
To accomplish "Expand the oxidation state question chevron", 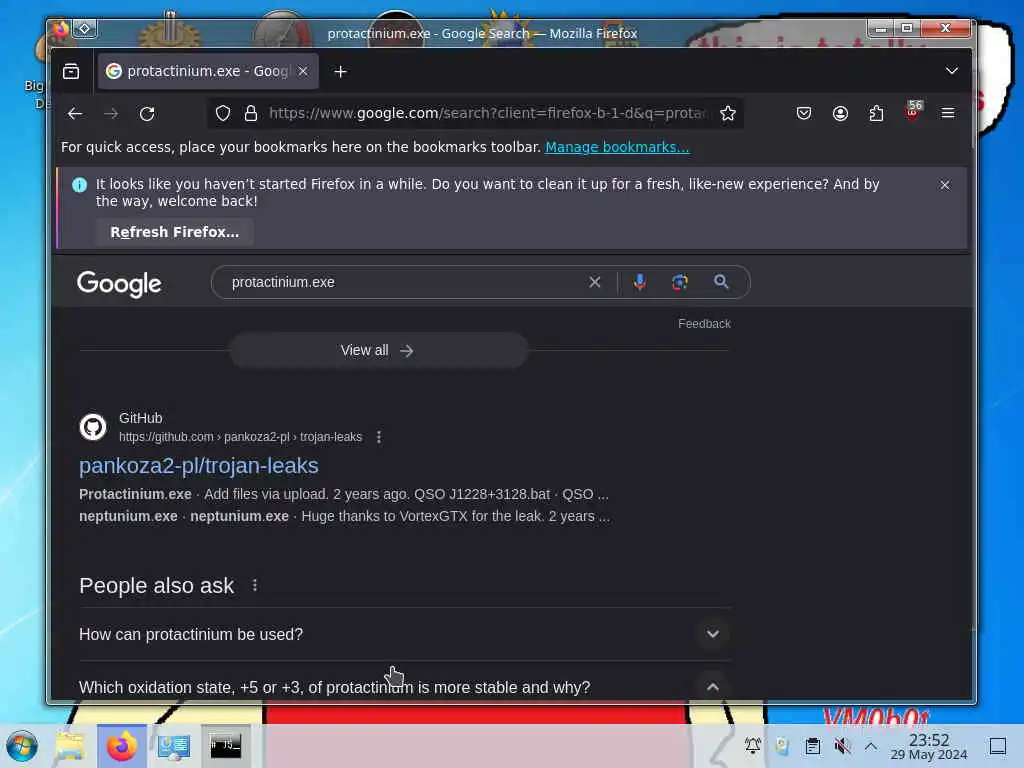I will pyautogui.click(x=712, y=687).
